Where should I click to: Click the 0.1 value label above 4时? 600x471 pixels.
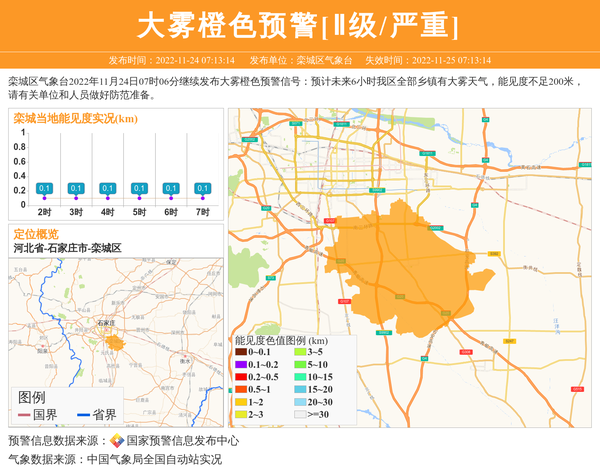108,188
